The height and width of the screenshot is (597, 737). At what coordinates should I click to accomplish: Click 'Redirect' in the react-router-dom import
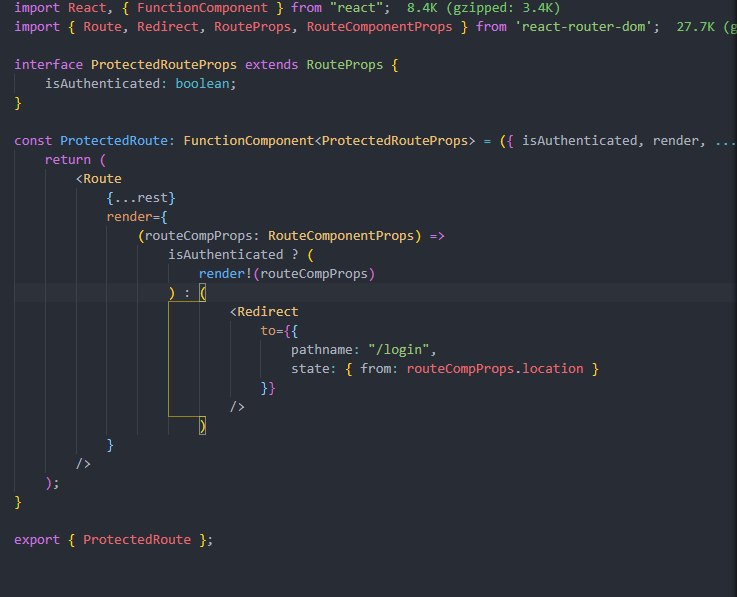(x=167, y=27)
